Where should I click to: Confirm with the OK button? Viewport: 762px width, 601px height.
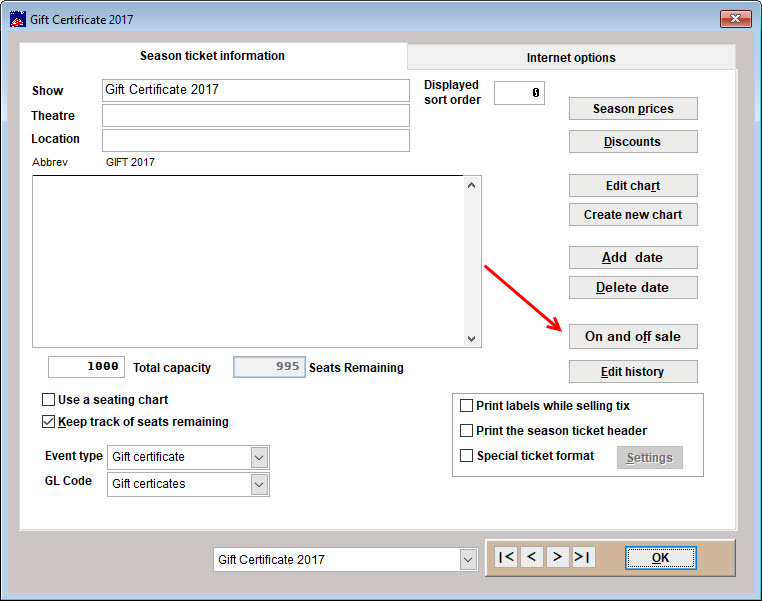[660, 558]
